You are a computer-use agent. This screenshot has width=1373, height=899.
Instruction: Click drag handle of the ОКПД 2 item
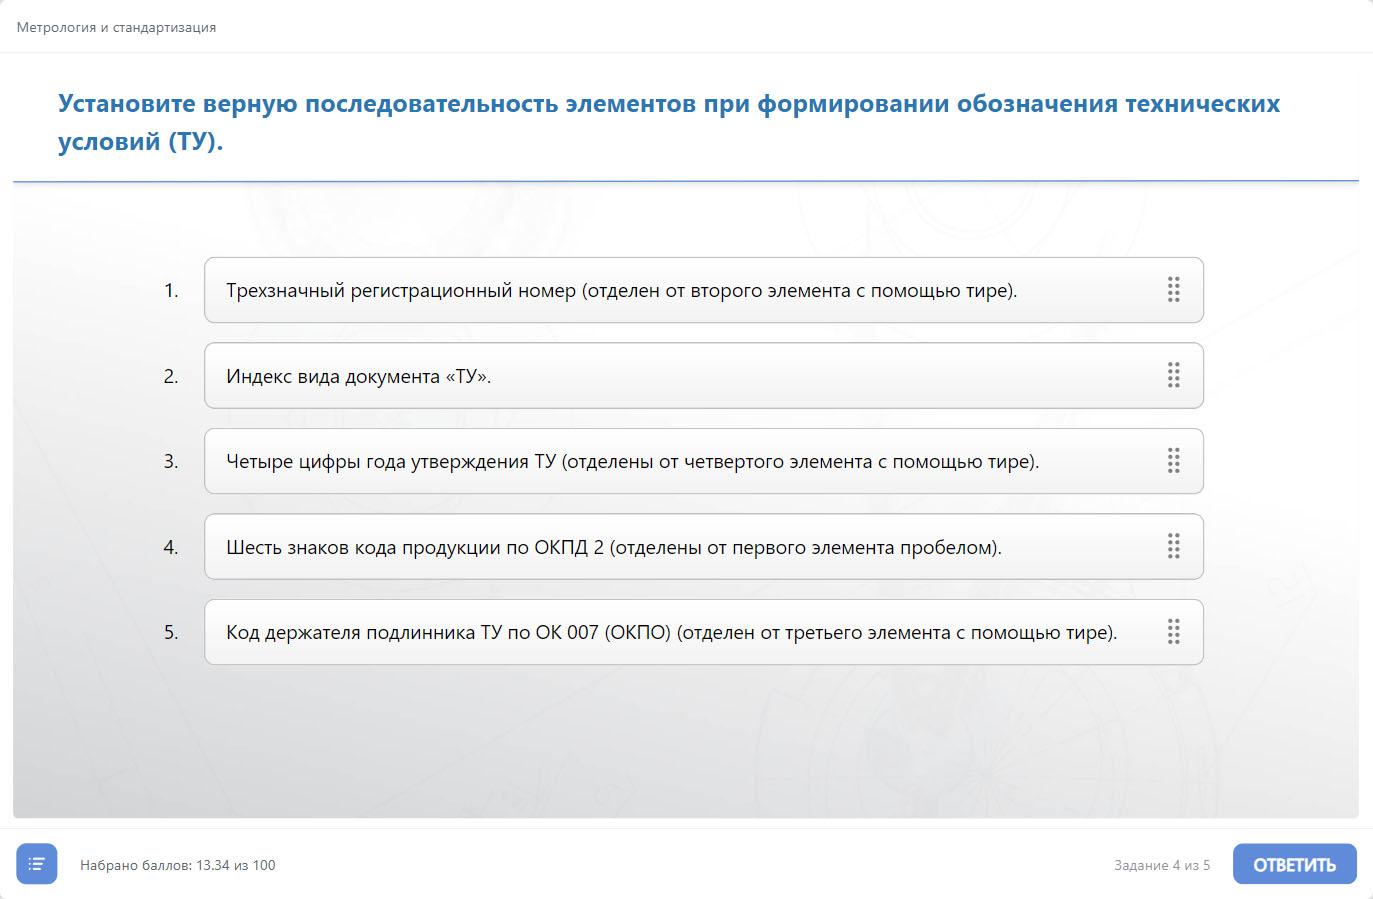1173,547
